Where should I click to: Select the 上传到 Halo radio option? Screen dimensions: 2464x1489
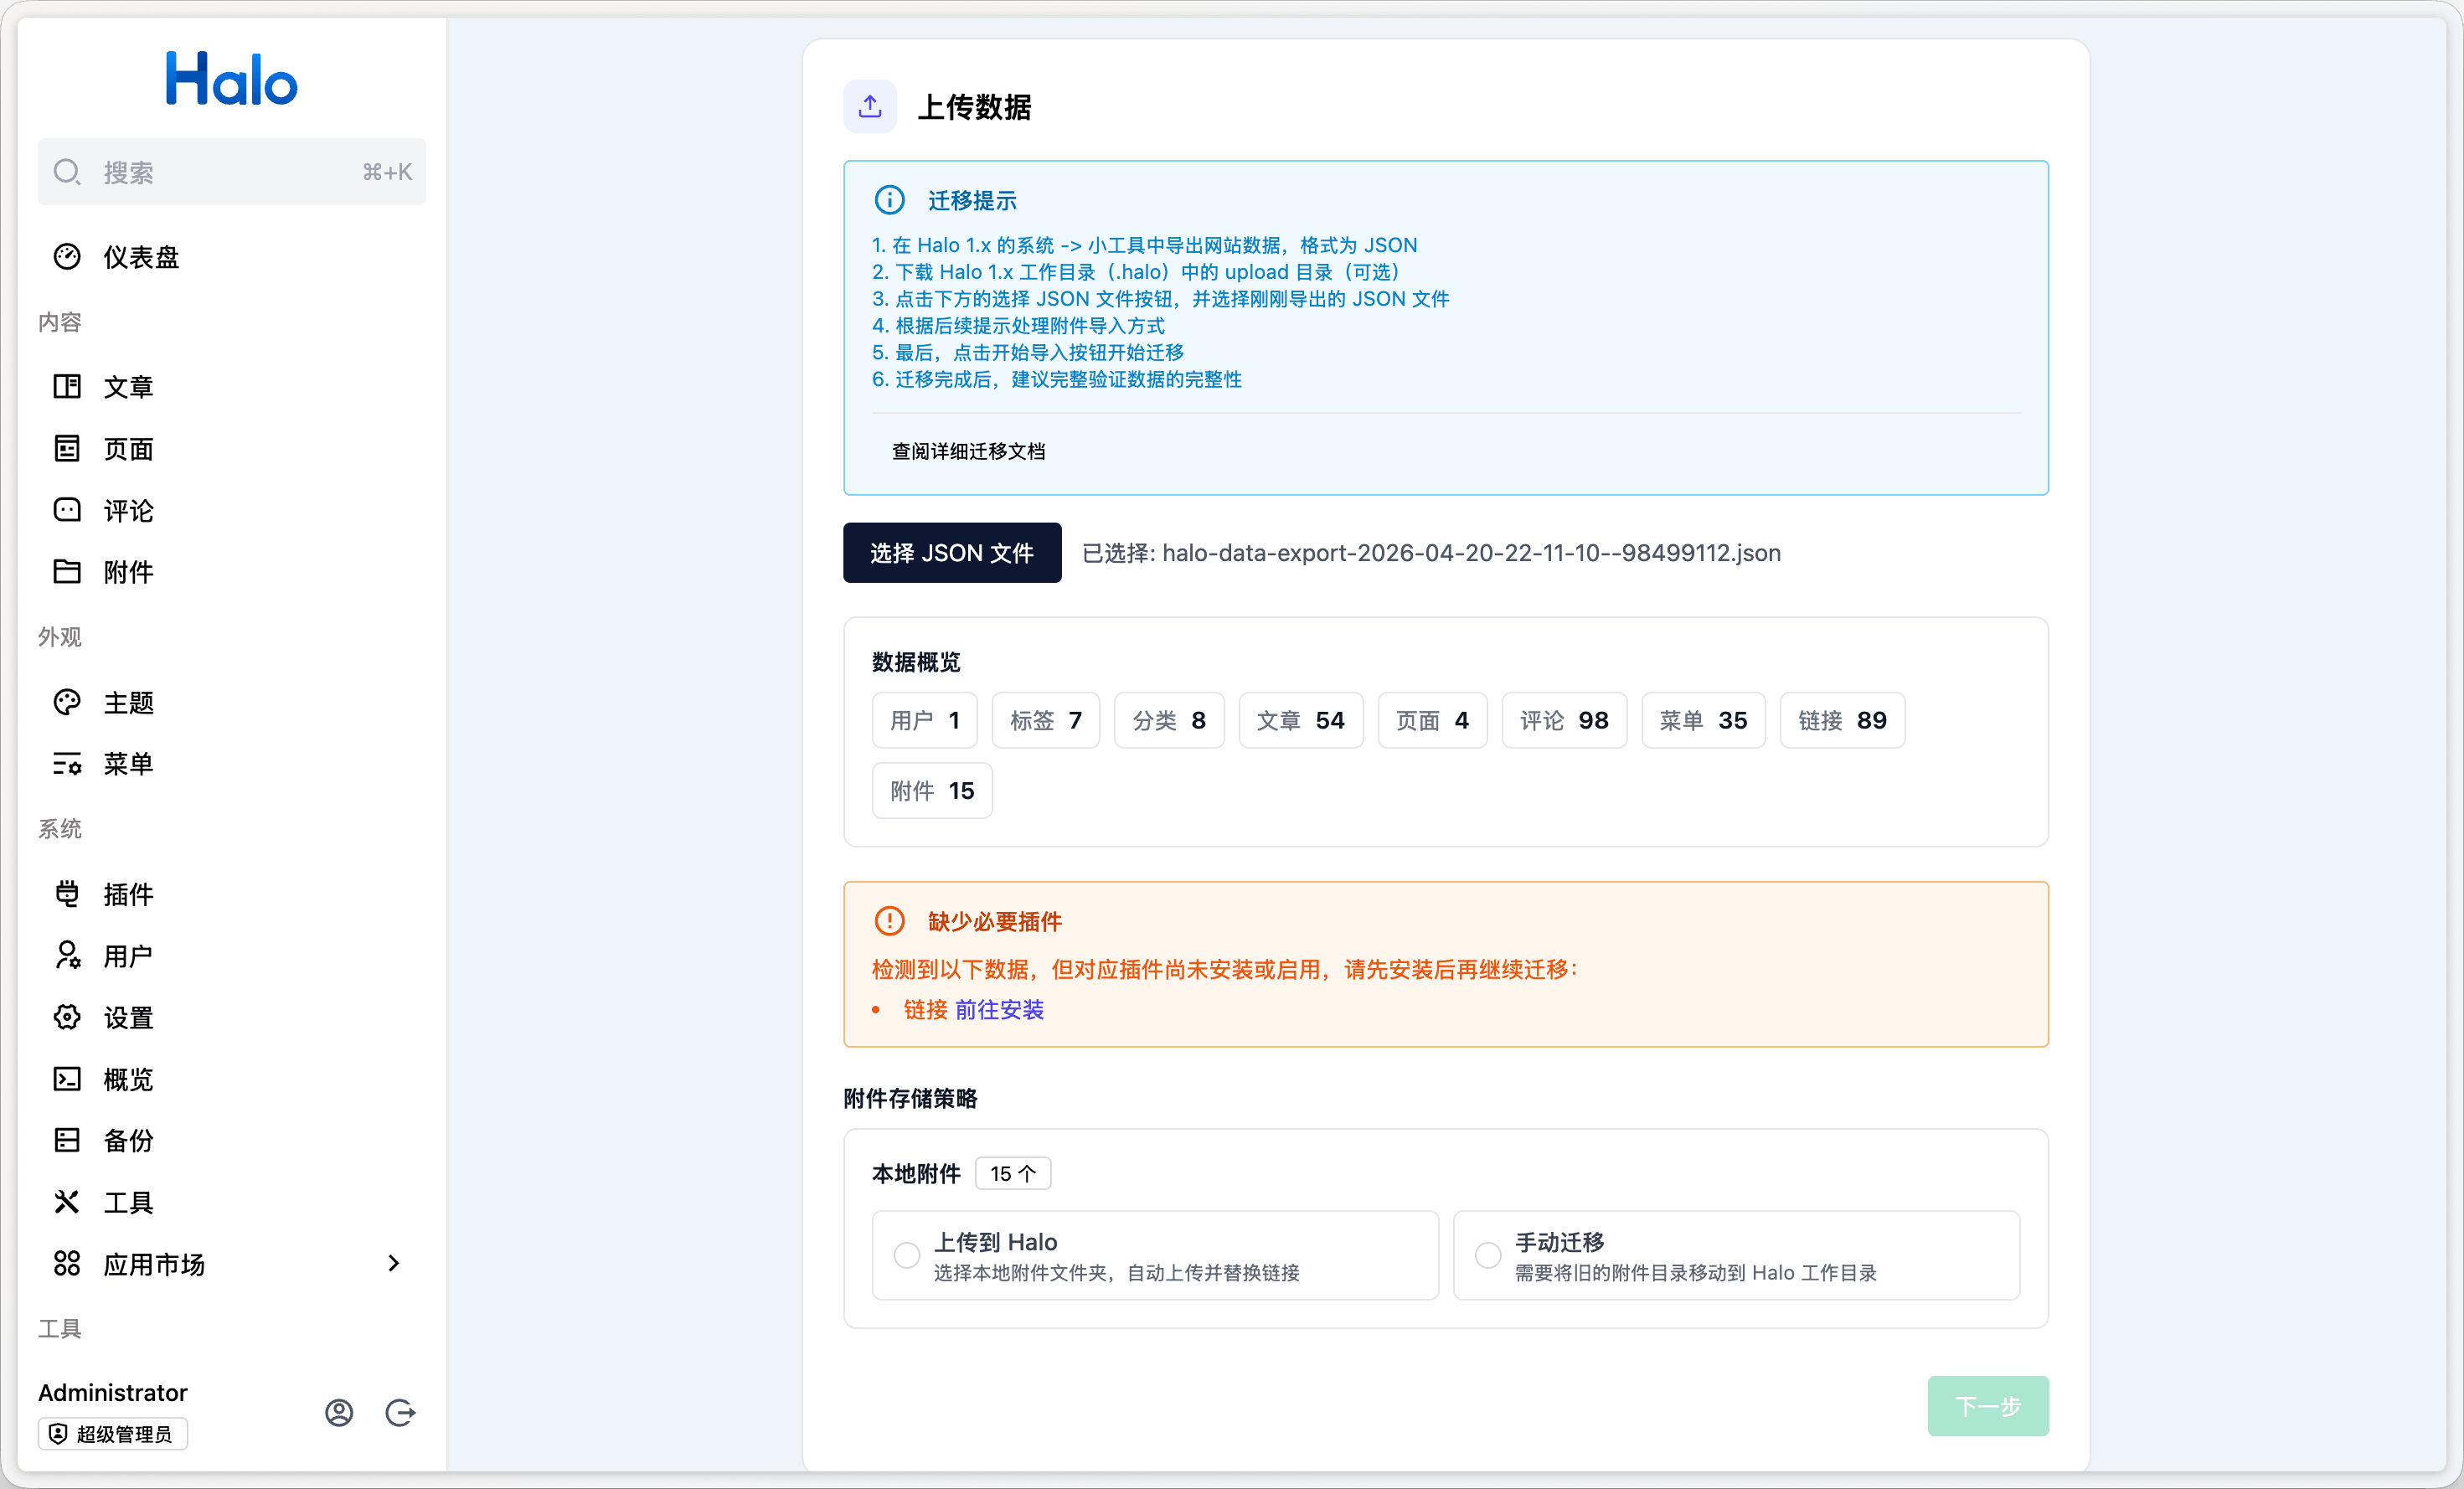[x=907, y=1255]
